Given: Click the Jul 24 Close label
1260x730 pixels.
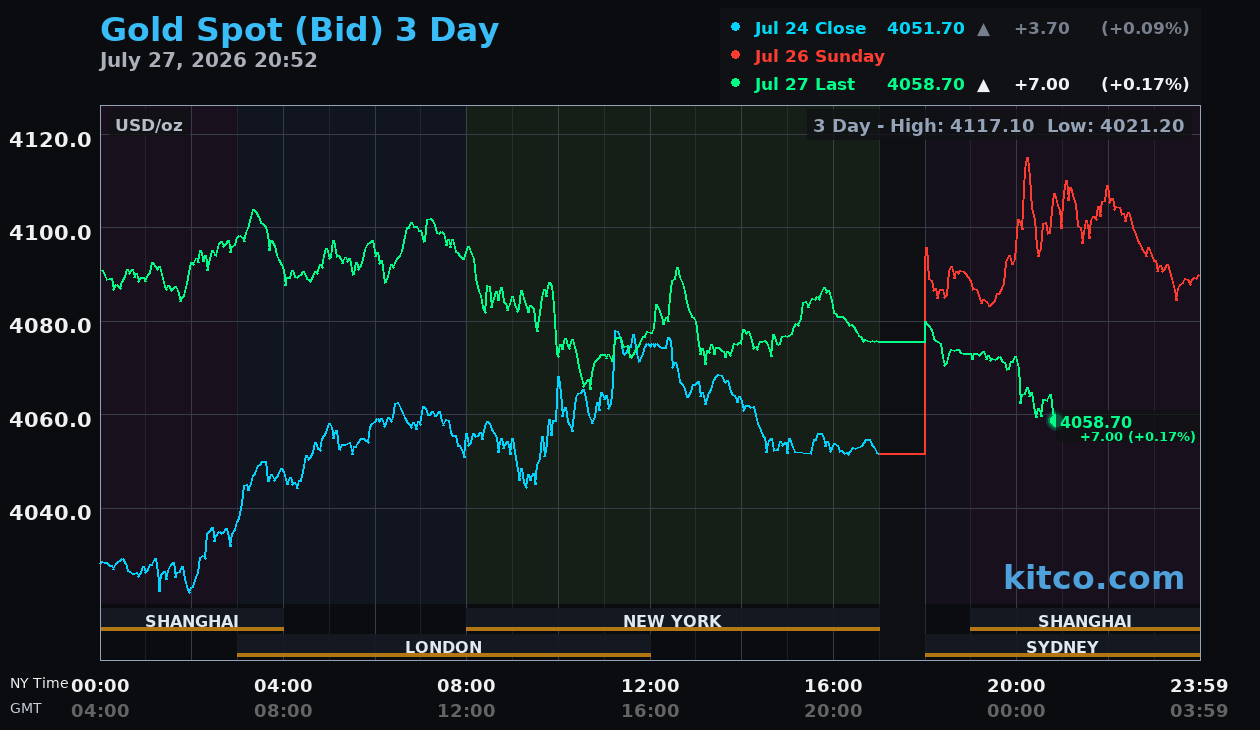Looking at the screenshot, I should pyautogui.click(x=810, y=28).
